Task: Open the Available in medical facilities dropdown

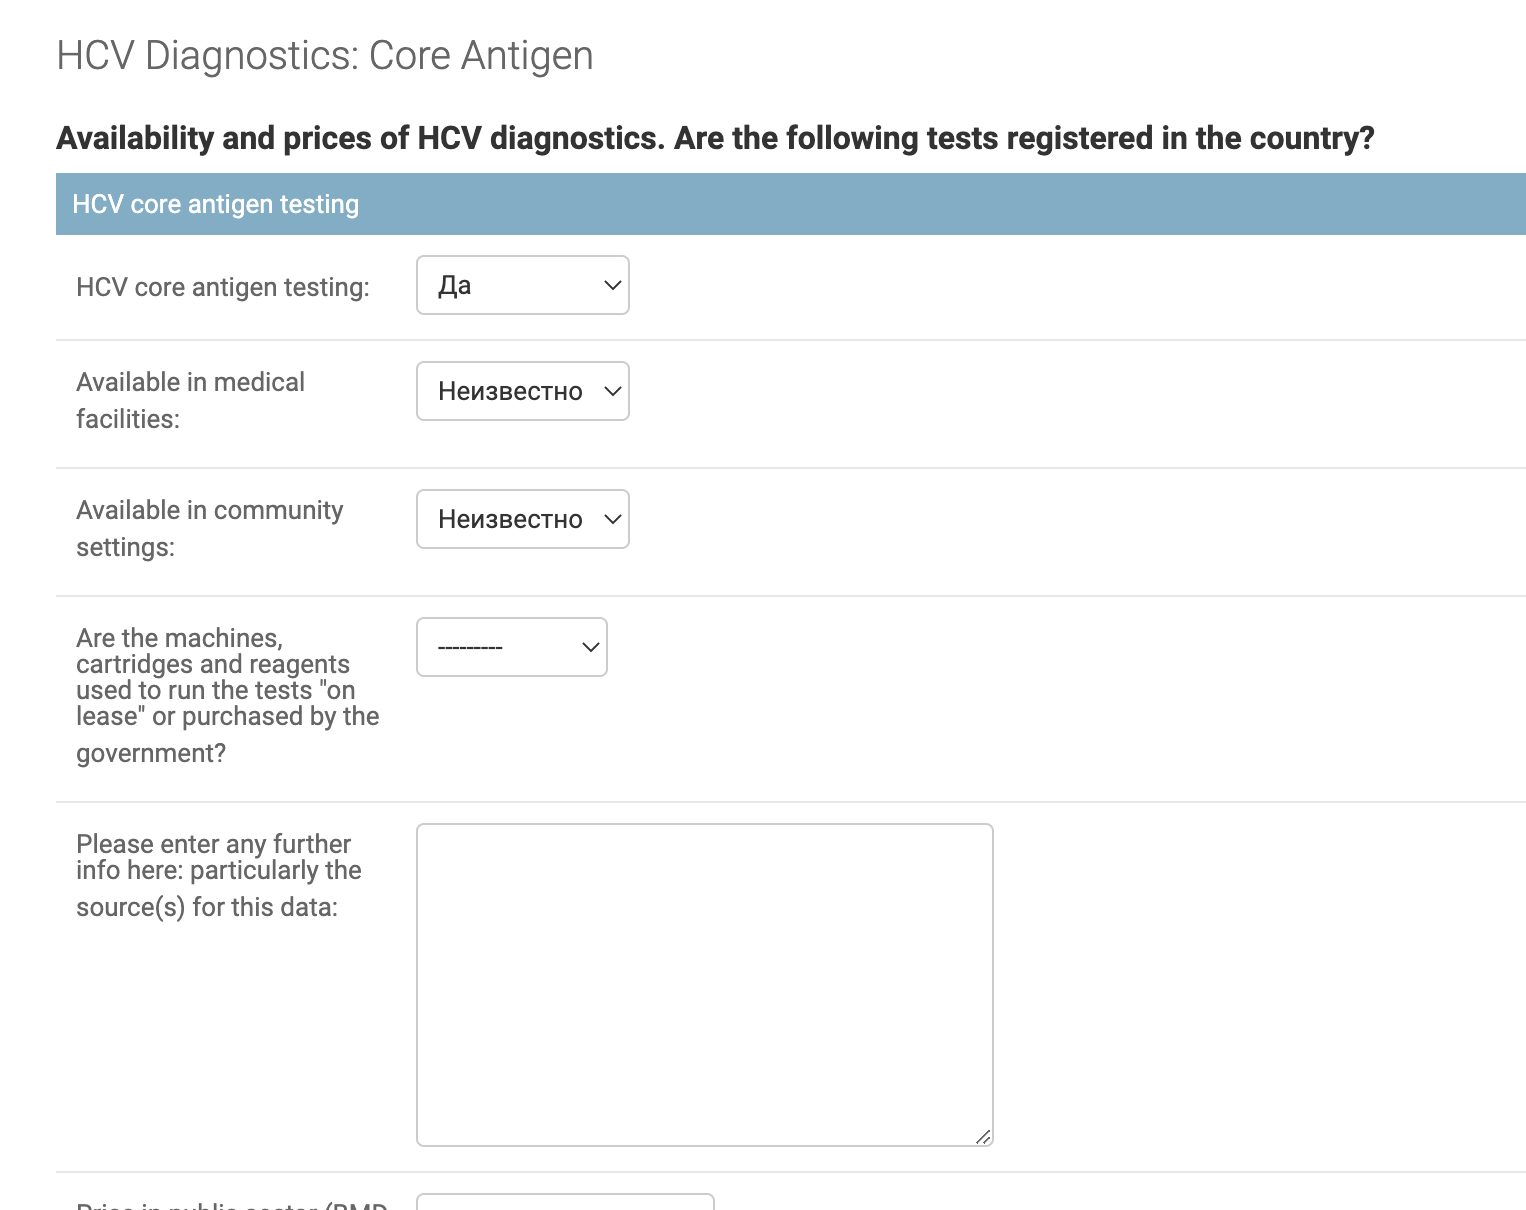Action: click(x=522, y=391)
